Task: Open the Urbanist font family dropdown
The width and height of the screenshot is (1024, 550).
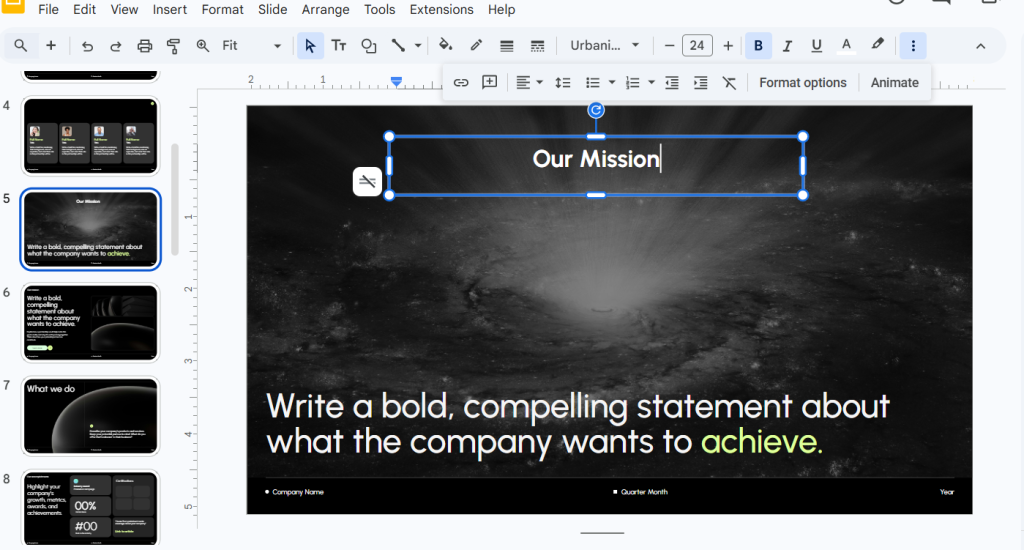Action: pos(605,46)
